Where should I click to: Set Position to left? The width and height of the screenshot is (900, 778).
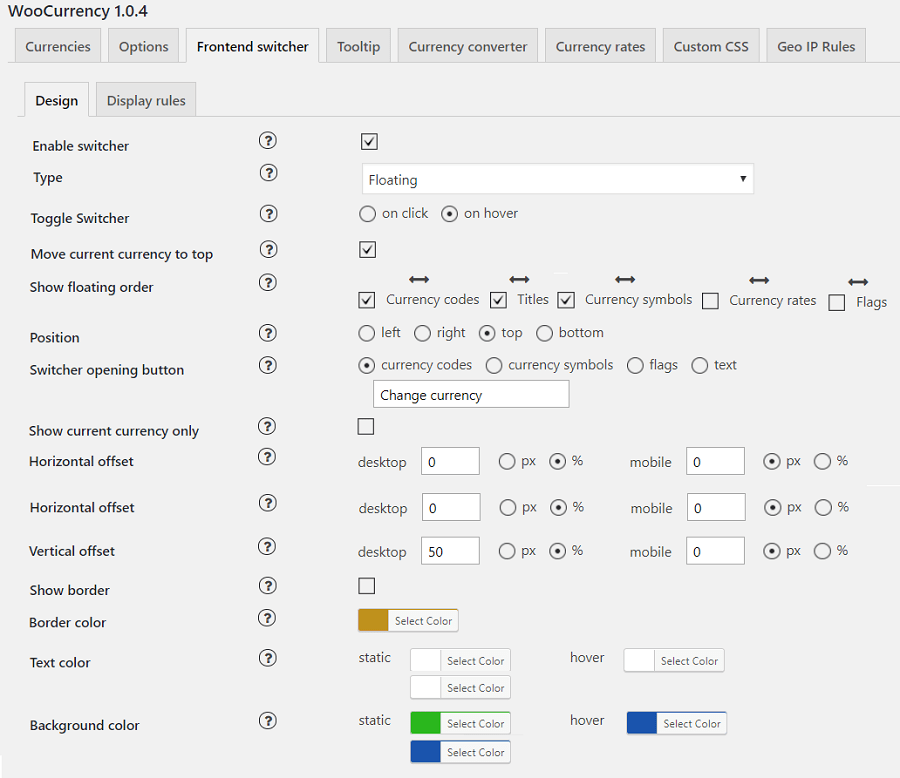click(366, 334)
